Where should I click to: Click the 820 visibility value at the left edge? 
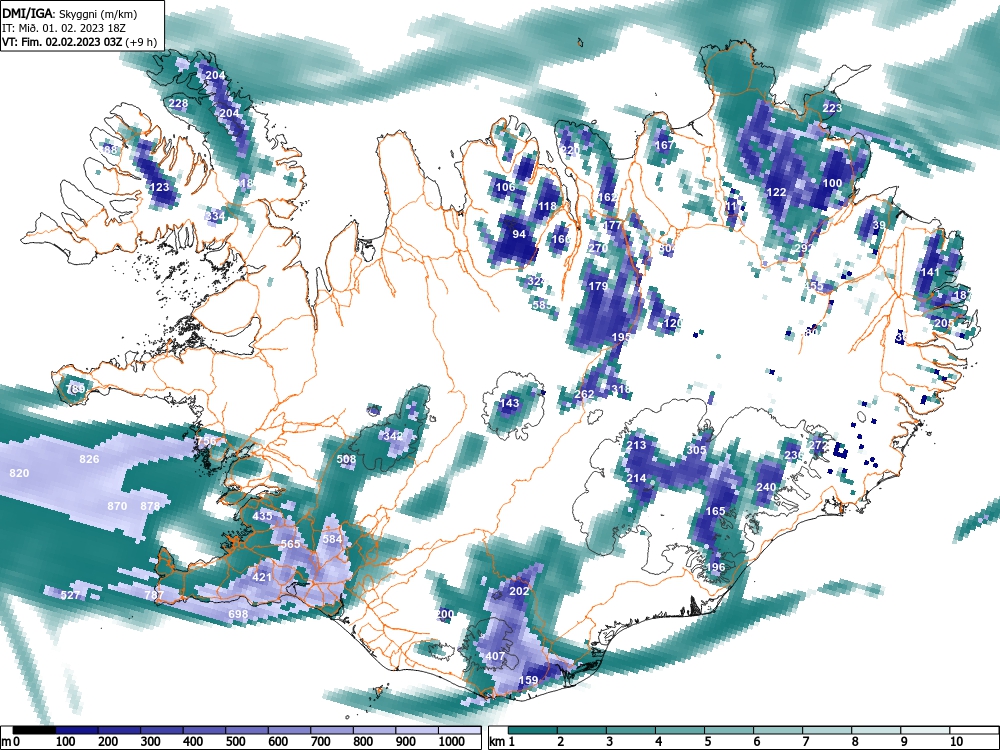pos(19,473)
